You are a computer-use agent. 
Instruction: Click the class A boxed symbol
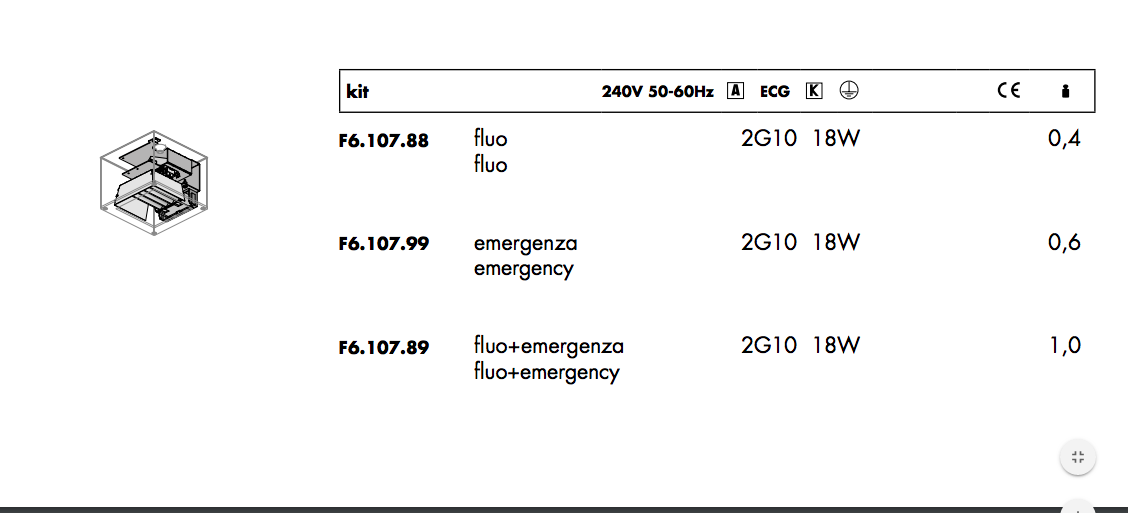click(735, 91)
